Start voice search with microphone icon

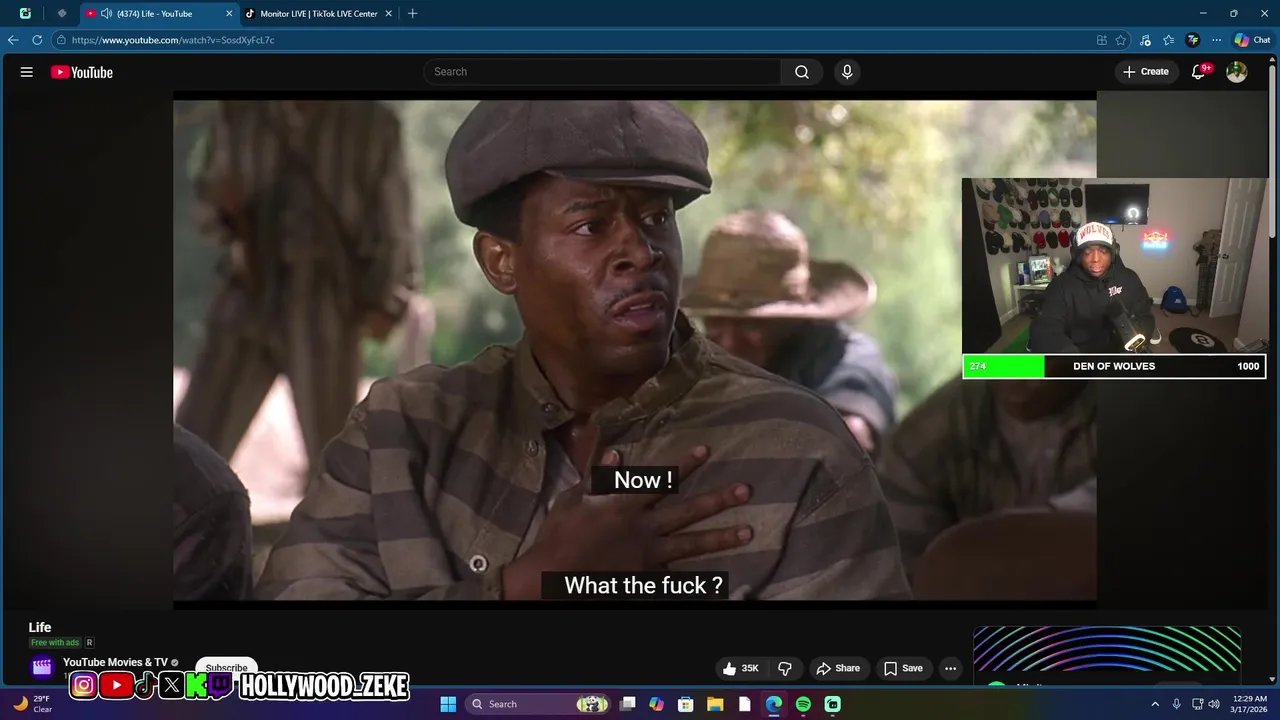847,72
